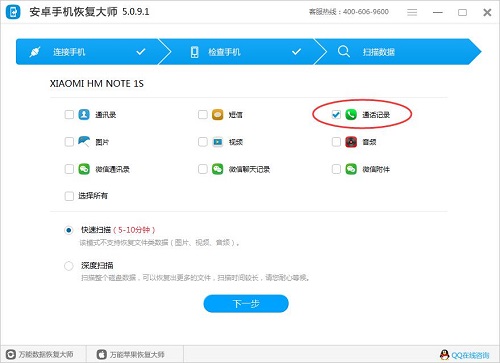This screenshot has width=500, height=363.
Task: Open the hamburger menu in title bar
Action: pyautogui.click(x=412, y=12)
